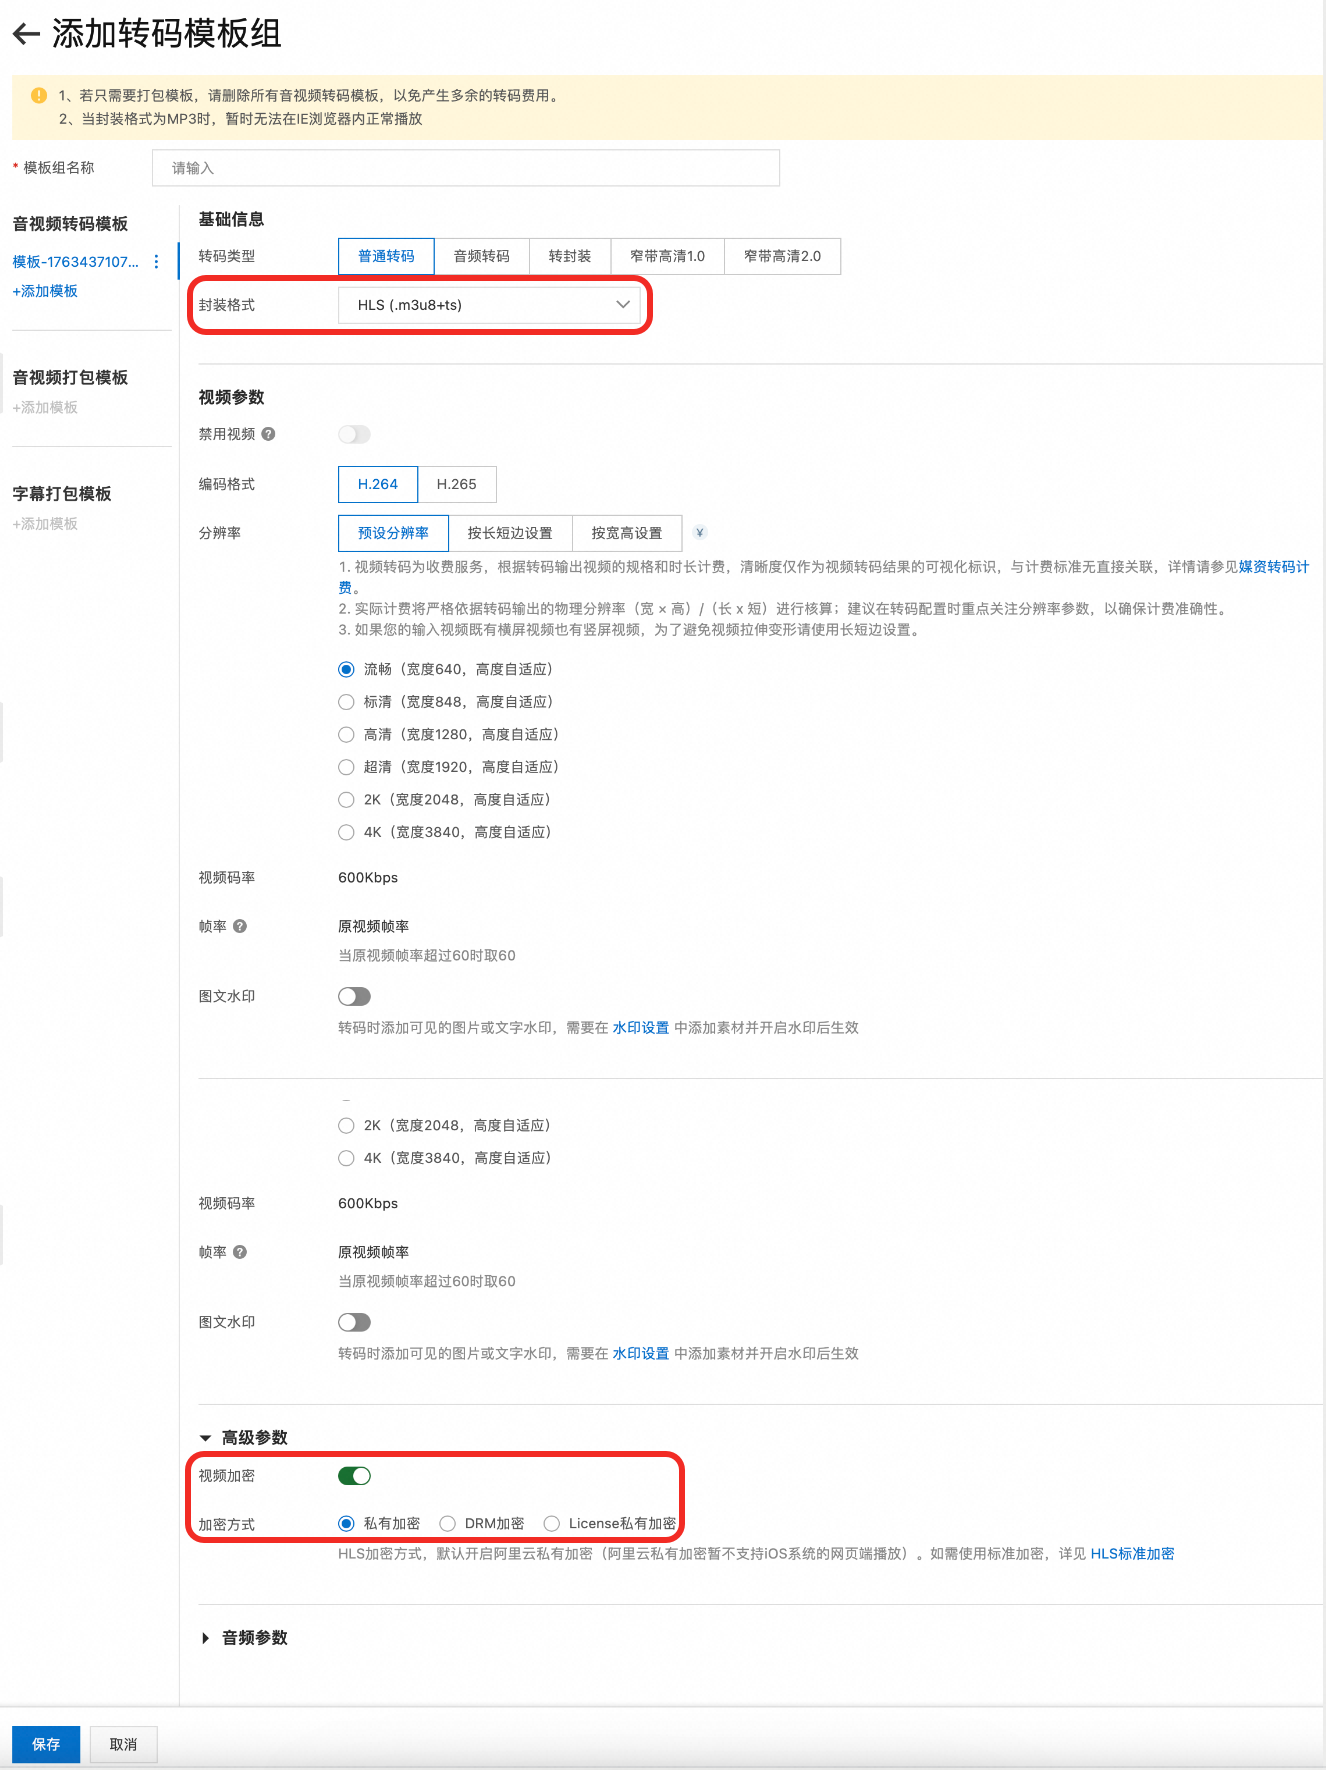Collapse the 高级参数 section

tap(205, 1438)
